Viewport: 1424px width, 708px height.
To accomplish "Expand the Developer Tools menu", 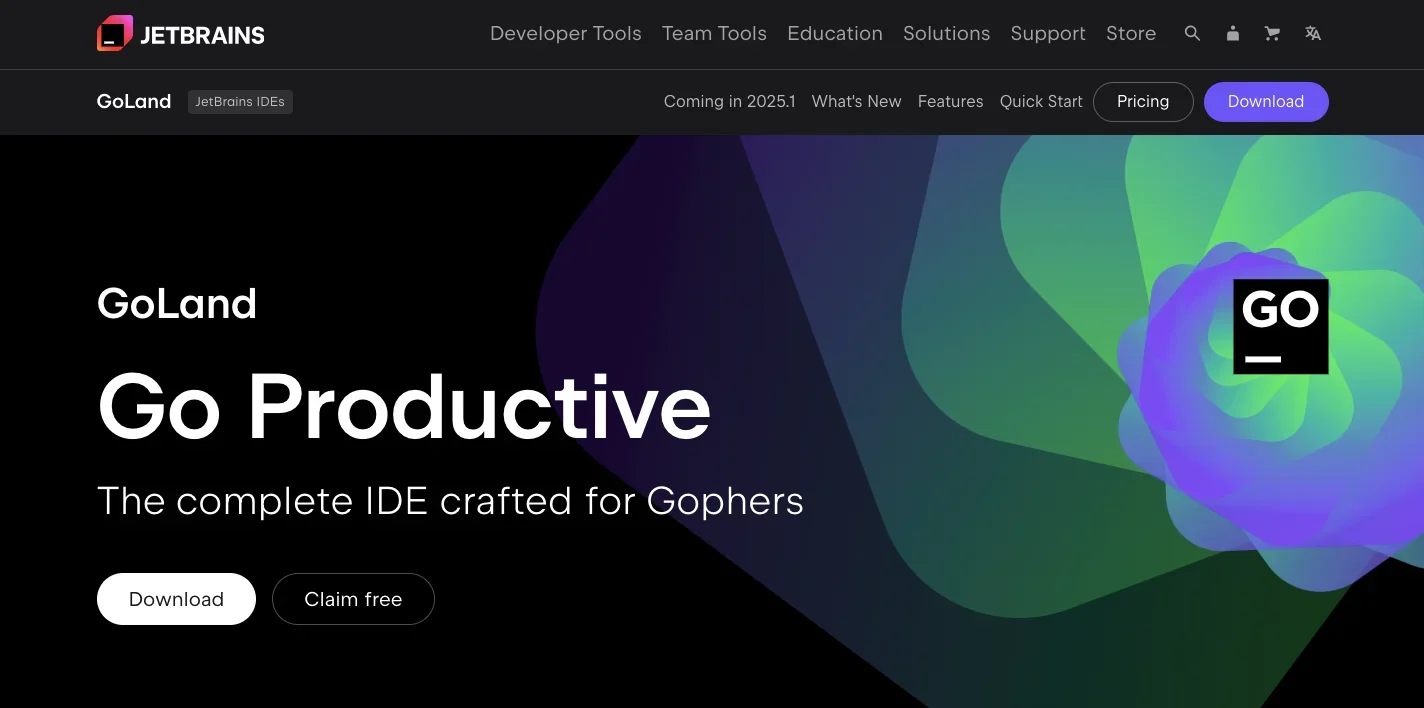I will click(565, 34).
